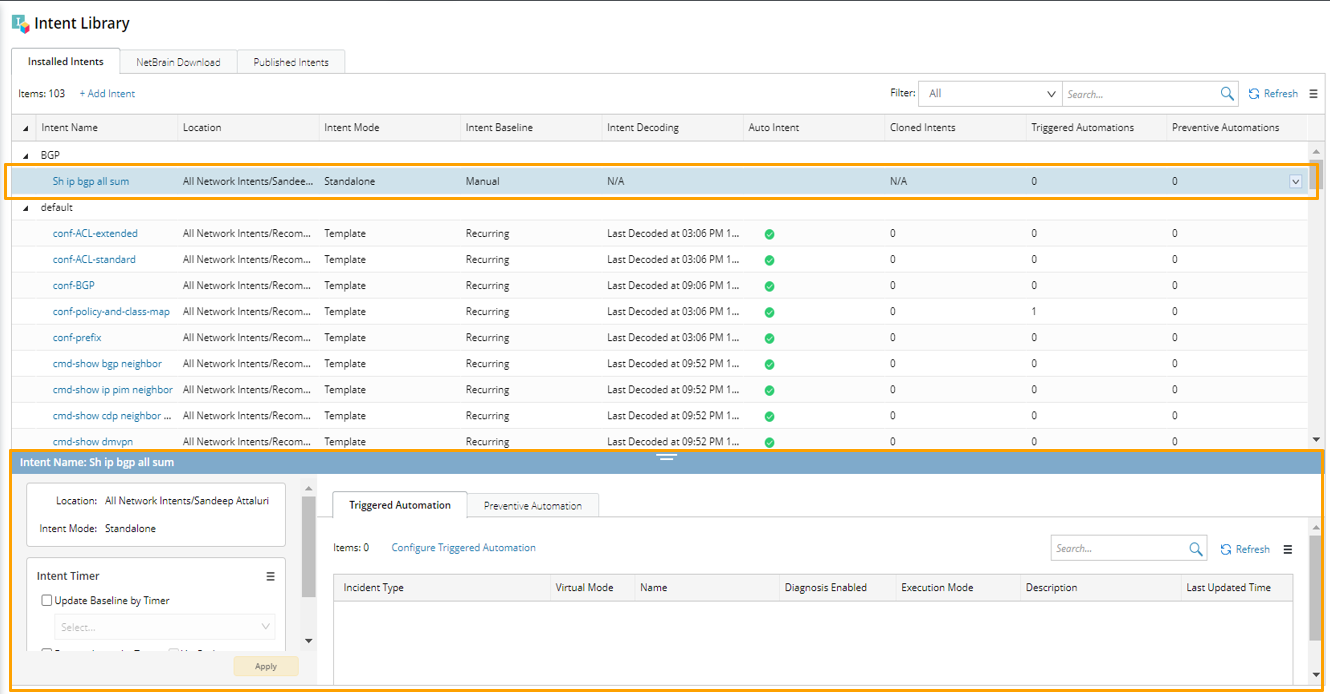Click the green check for cmd-show cdp neighbor

coord(769,416)
